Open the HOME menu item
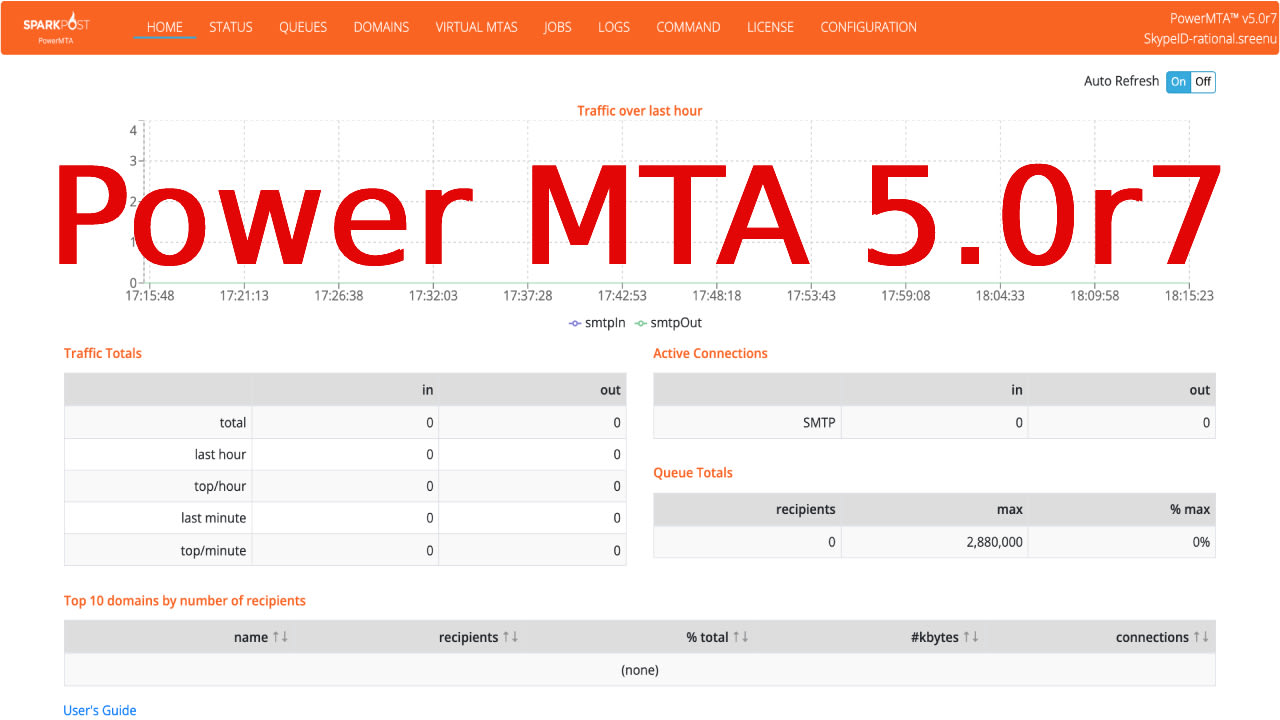Image resolution: width=1280 pixels, height=720 pixels. (x=165, y=27)
